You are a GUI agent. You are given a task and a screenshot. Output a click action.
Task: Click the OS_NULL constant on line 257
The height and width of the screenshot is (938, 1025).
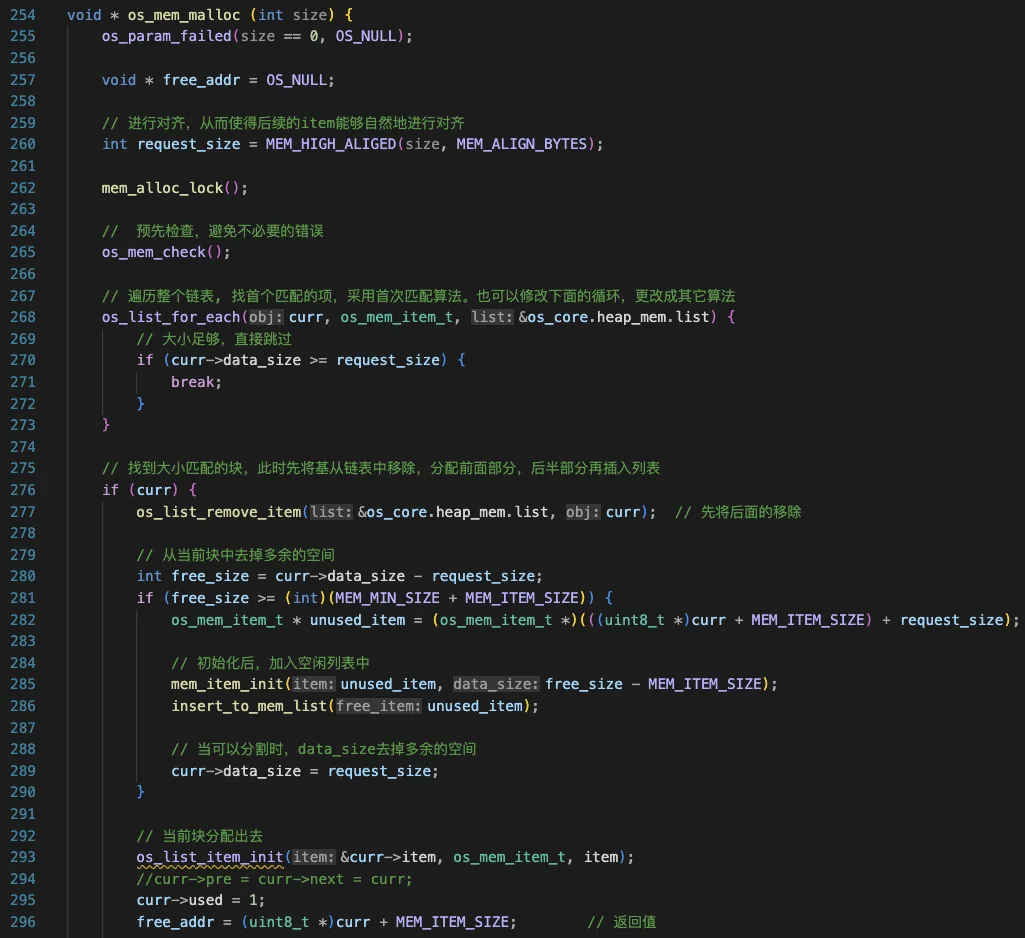click(x=300, y=79)
